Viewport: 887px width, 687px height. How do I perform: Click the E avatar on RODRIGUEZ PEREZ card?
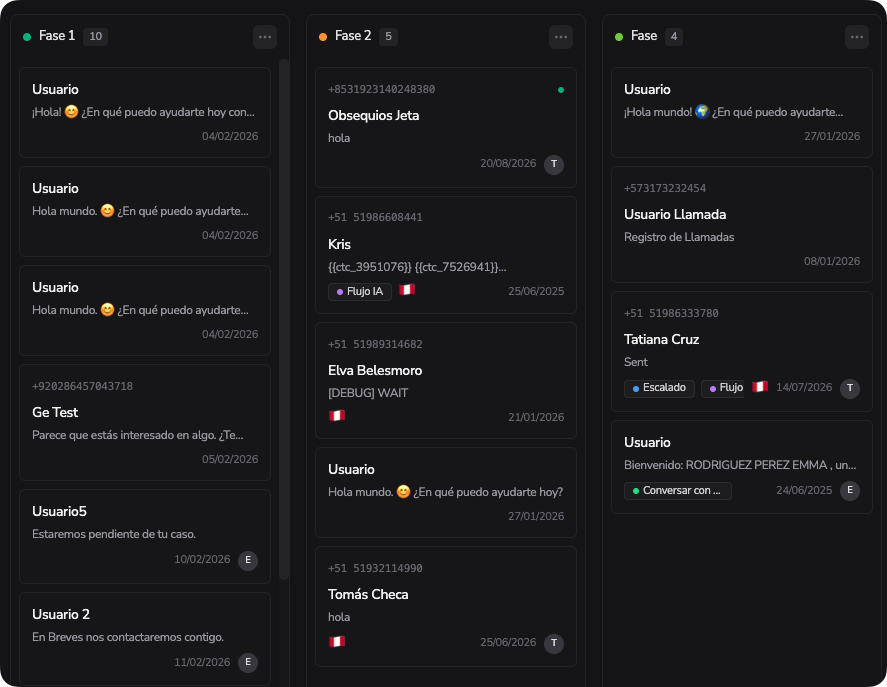pos(850,491)
